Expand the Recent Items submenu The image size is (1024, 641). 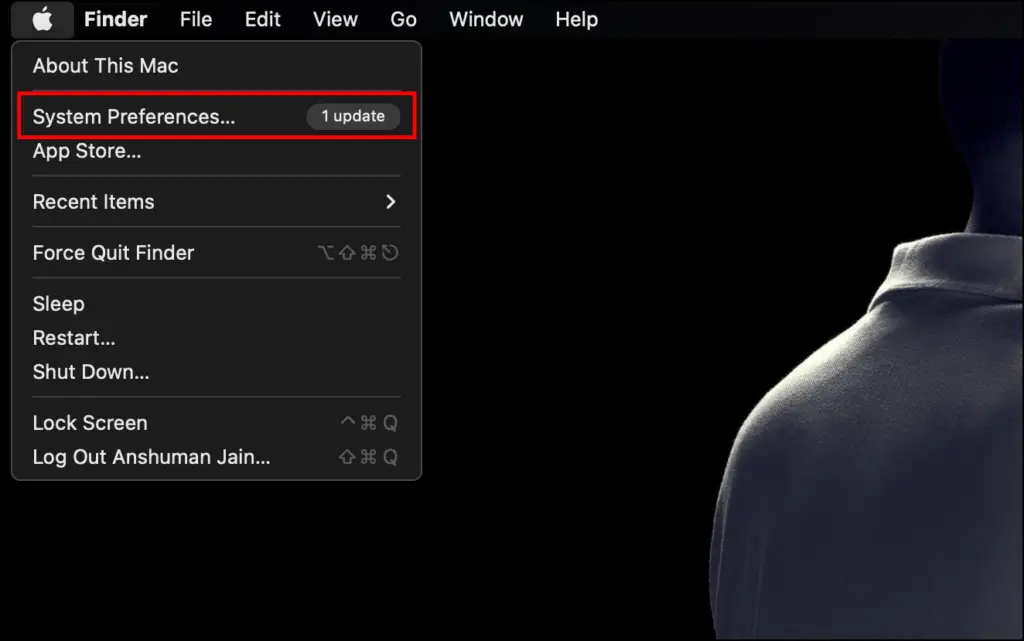coord(216,202)
